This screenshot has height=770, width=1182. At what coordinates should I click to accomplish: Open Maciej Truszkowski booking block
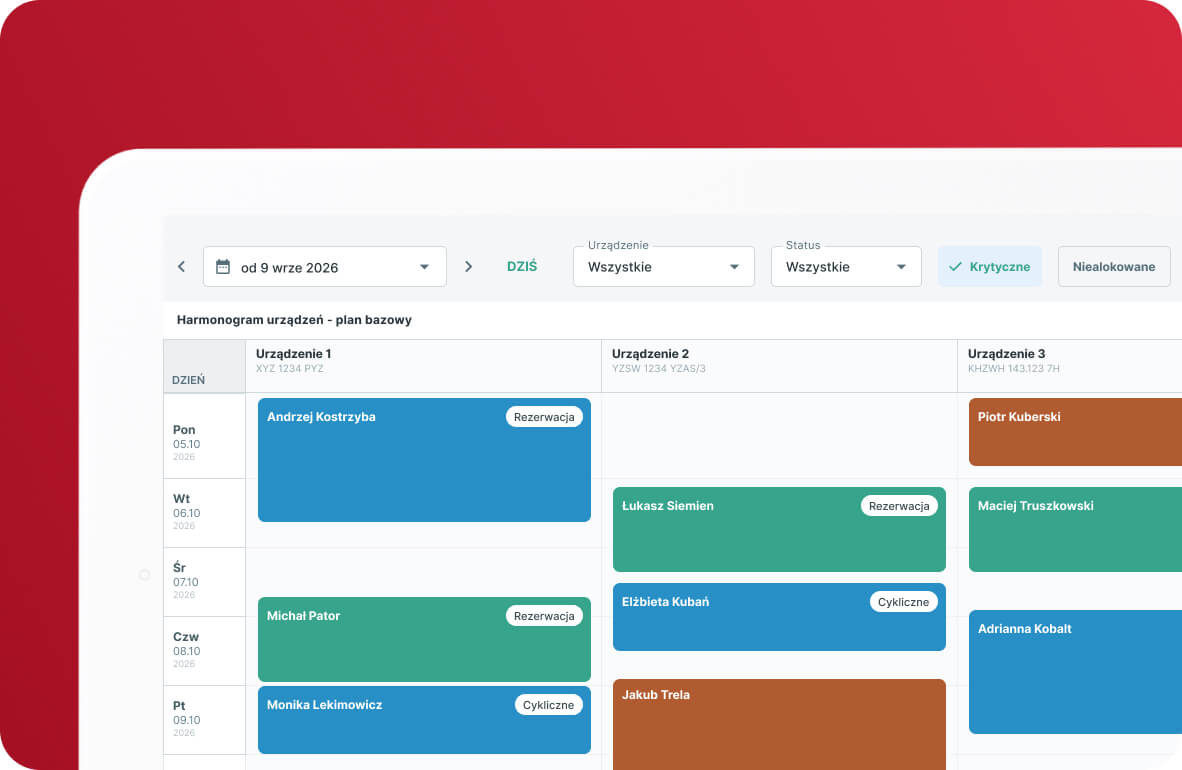tap(1075, 529)
